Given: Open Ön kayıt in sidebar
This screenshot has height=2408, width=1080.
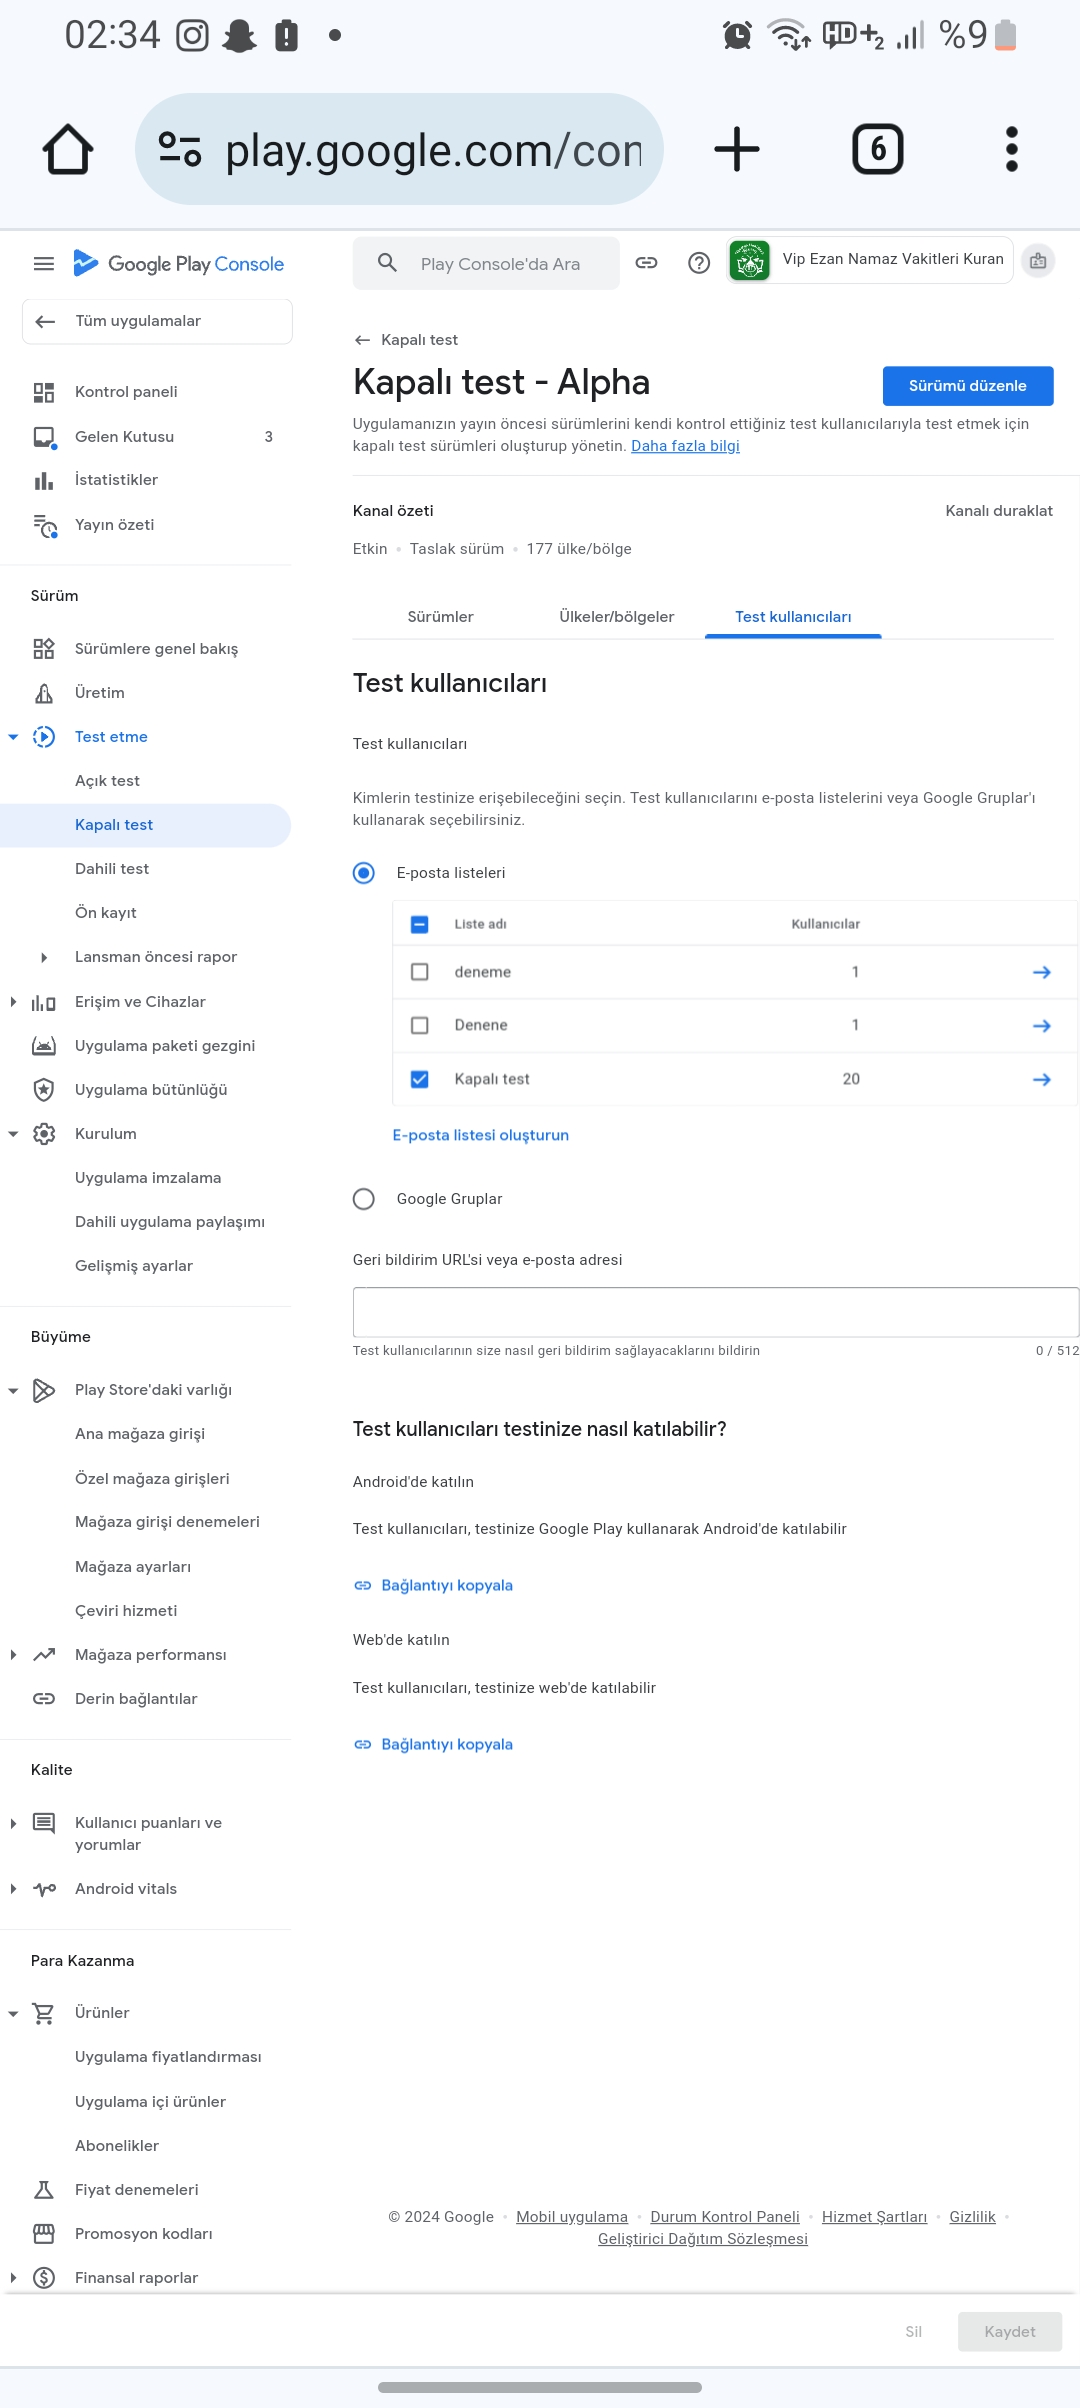Looking at the screenshot, I should pos(106,913).
